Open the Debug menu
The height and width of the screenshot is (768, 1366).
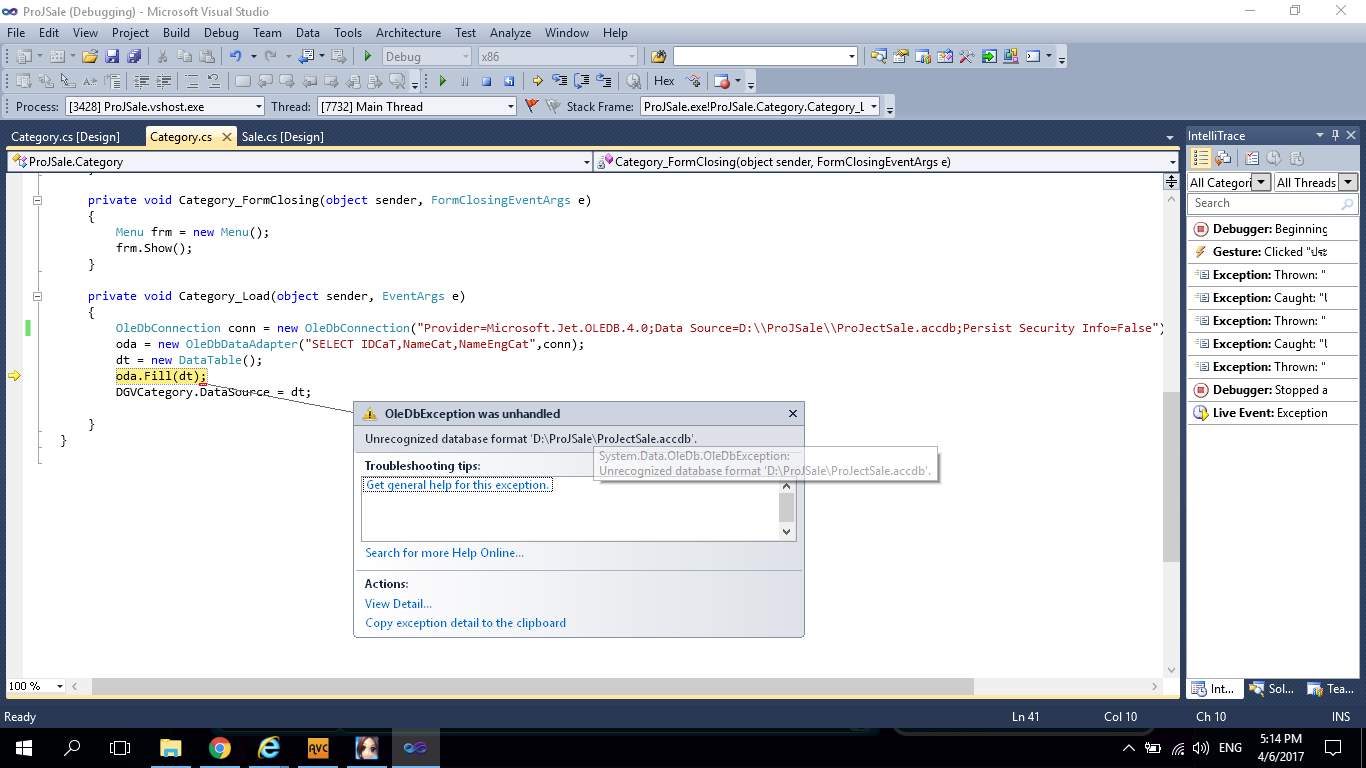pyautogui.click(x=221, y=33)
